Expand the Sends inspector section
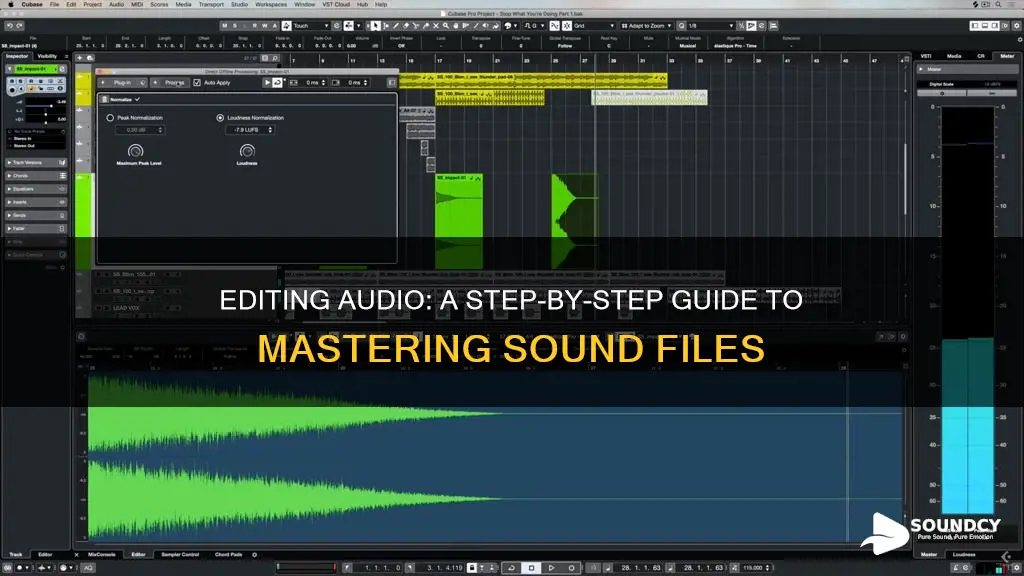The width and height of the screenshot is (1024, 576). [x=36, y=215]
